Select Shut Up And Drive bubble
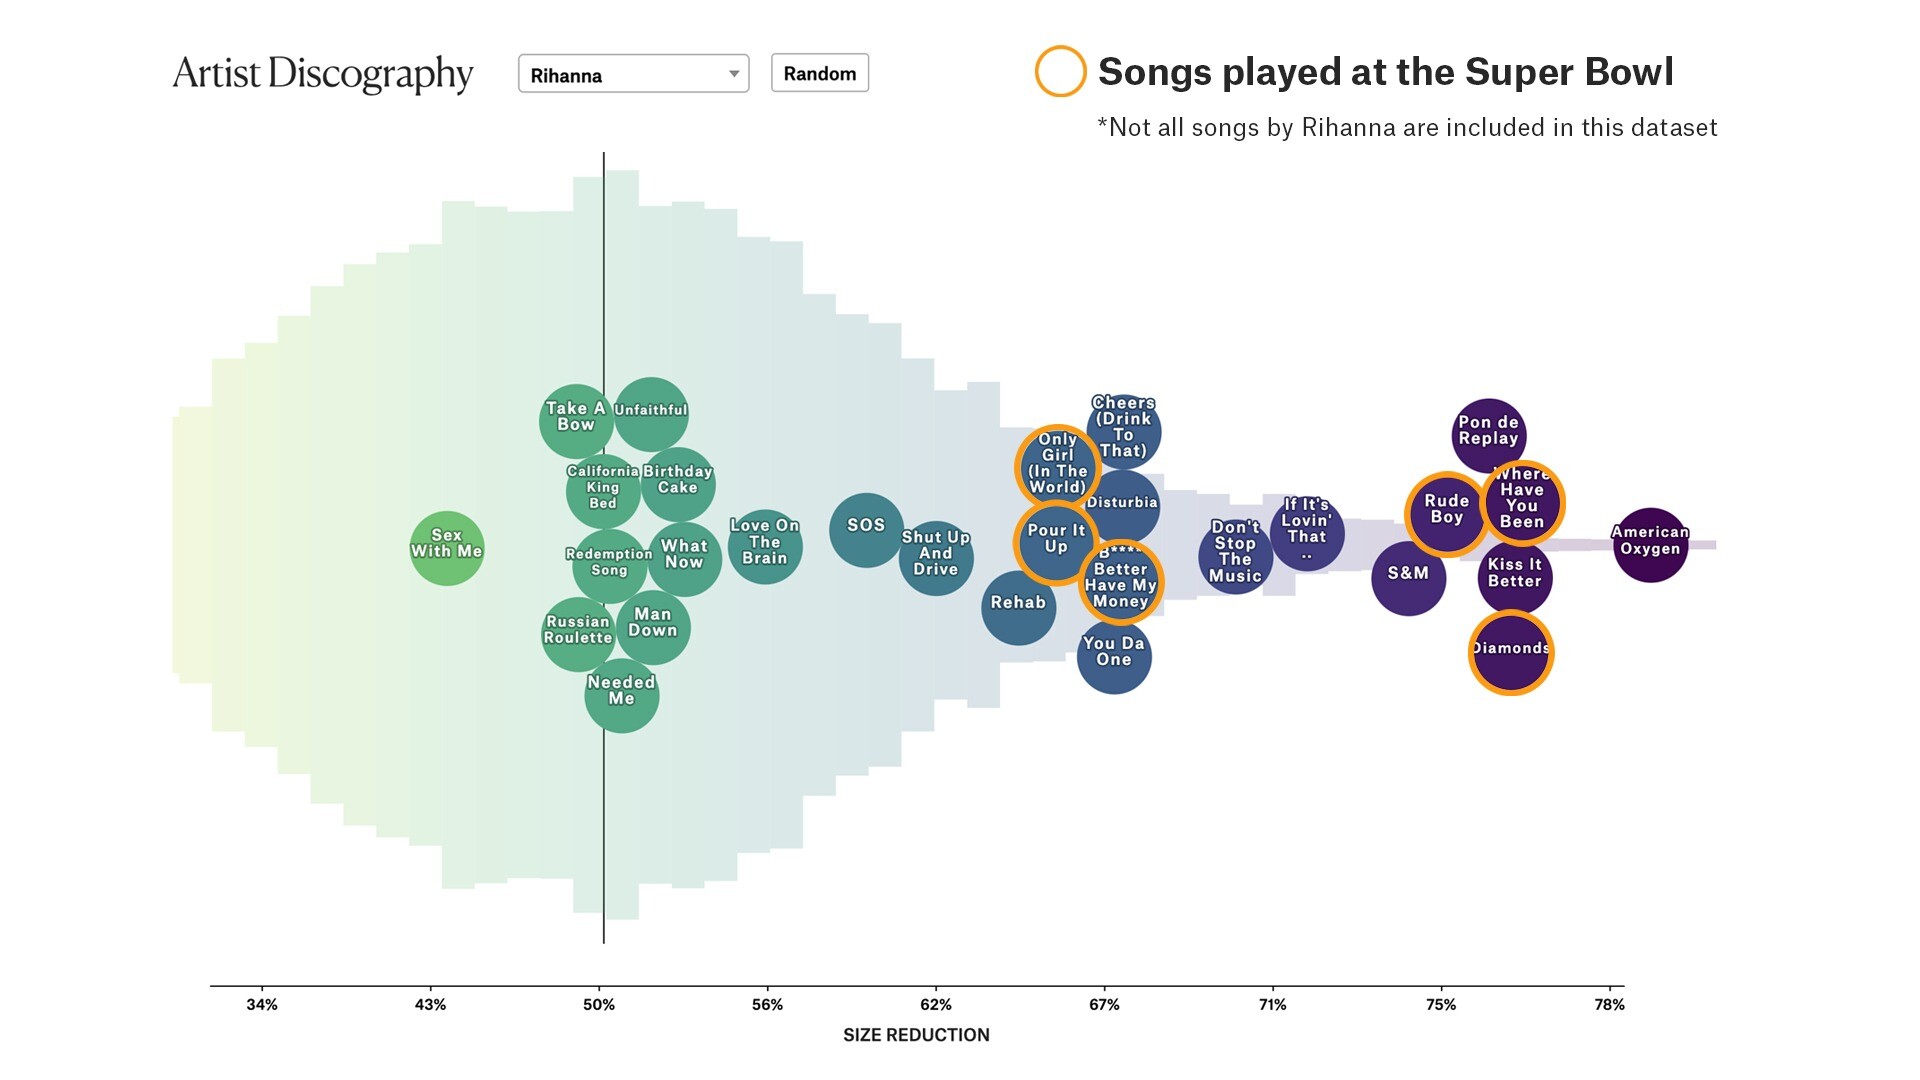Image resolution: width=1920 pixels, height=1080 pixels. coord(935,557)
